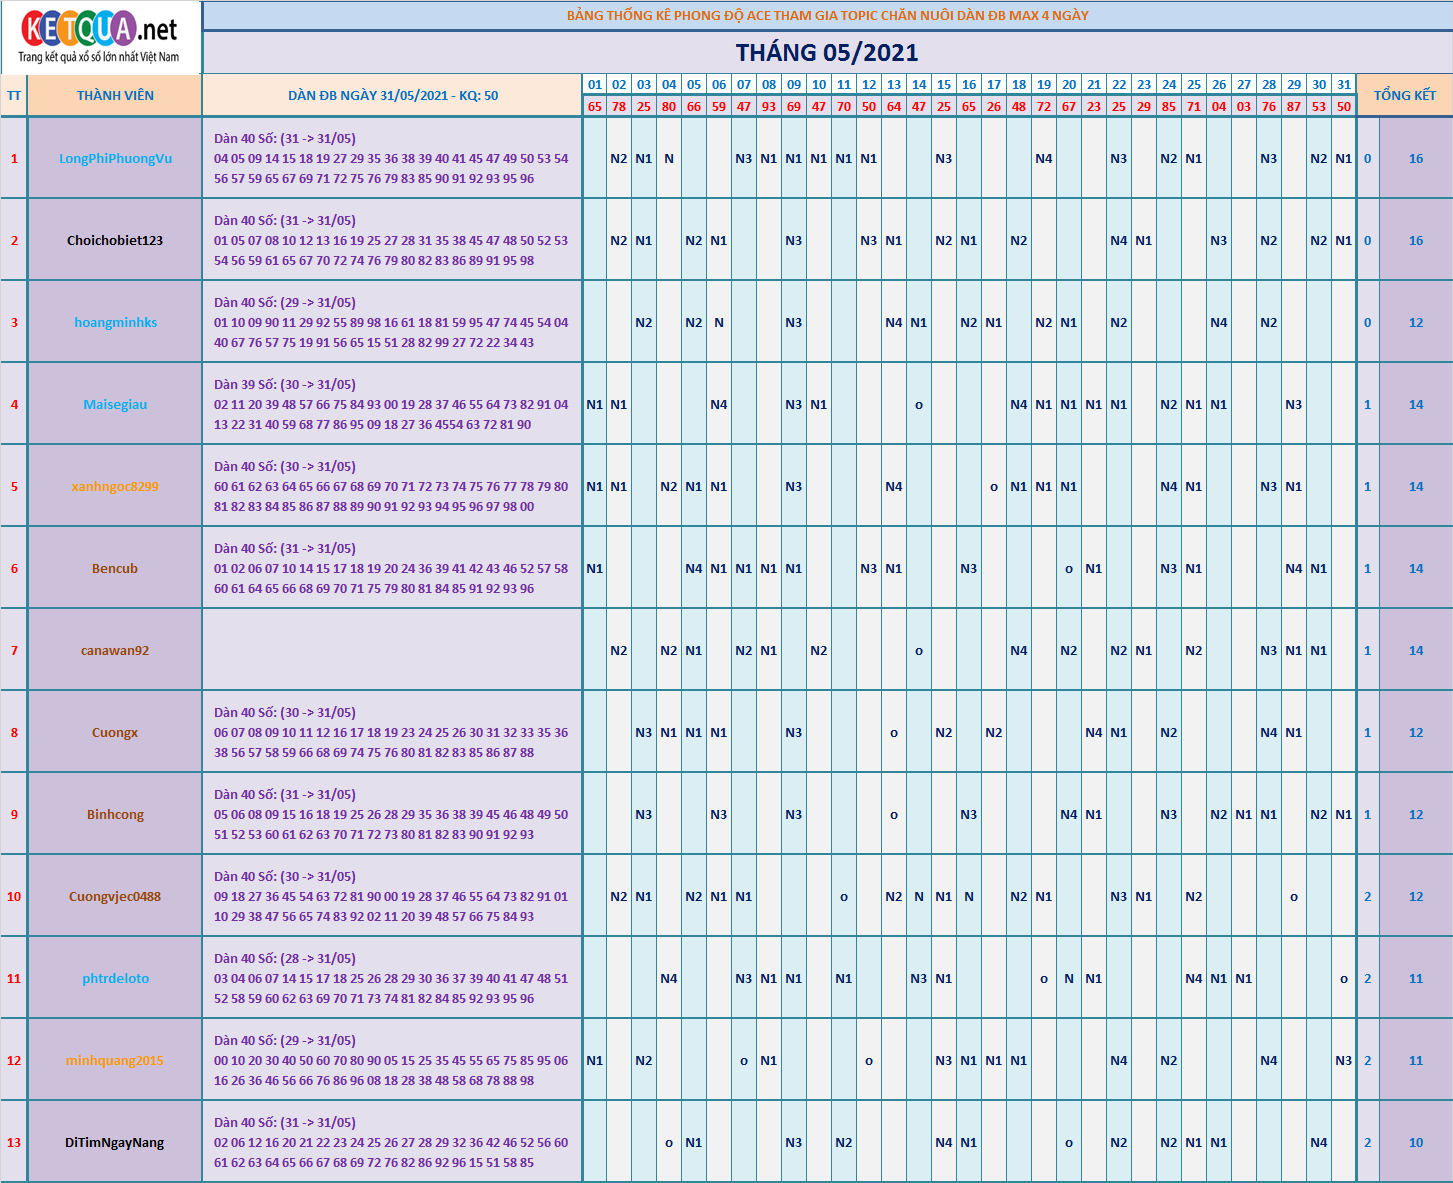
Task: Select the day 31 column header
Action: click(1344, 84)
